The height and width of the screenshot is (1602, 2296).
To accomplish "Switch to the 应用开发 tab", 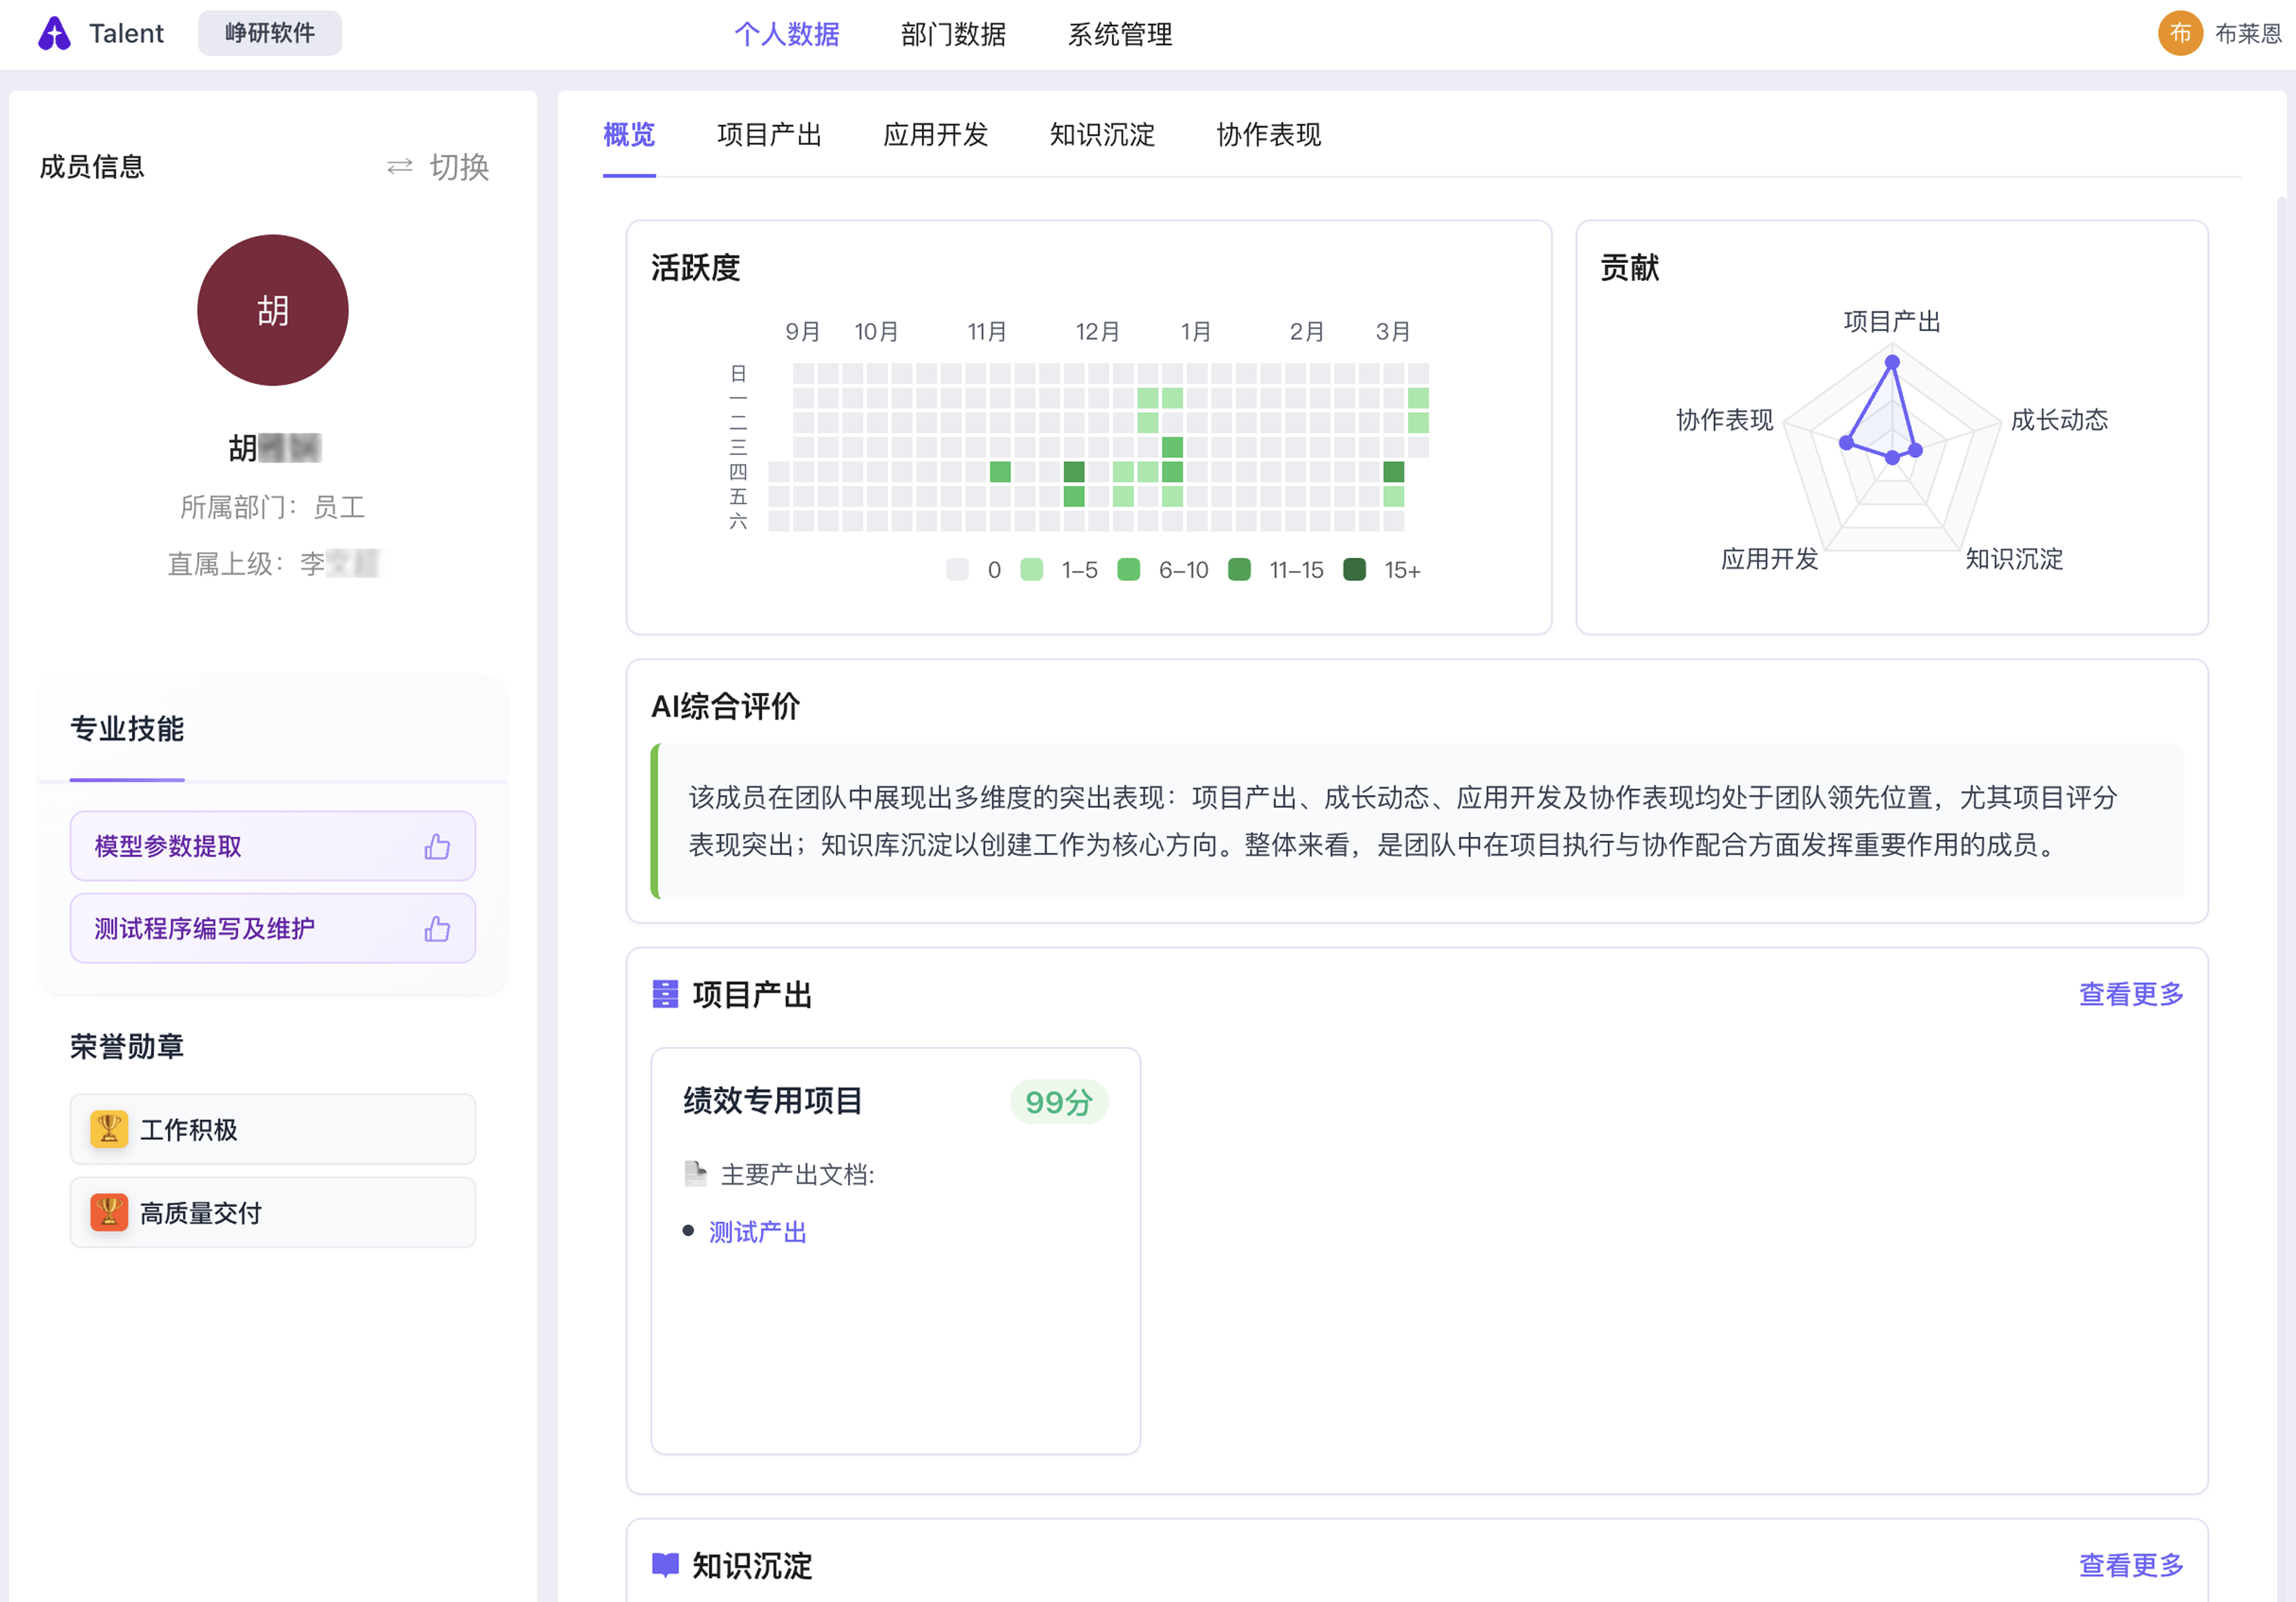I will 935,134.
